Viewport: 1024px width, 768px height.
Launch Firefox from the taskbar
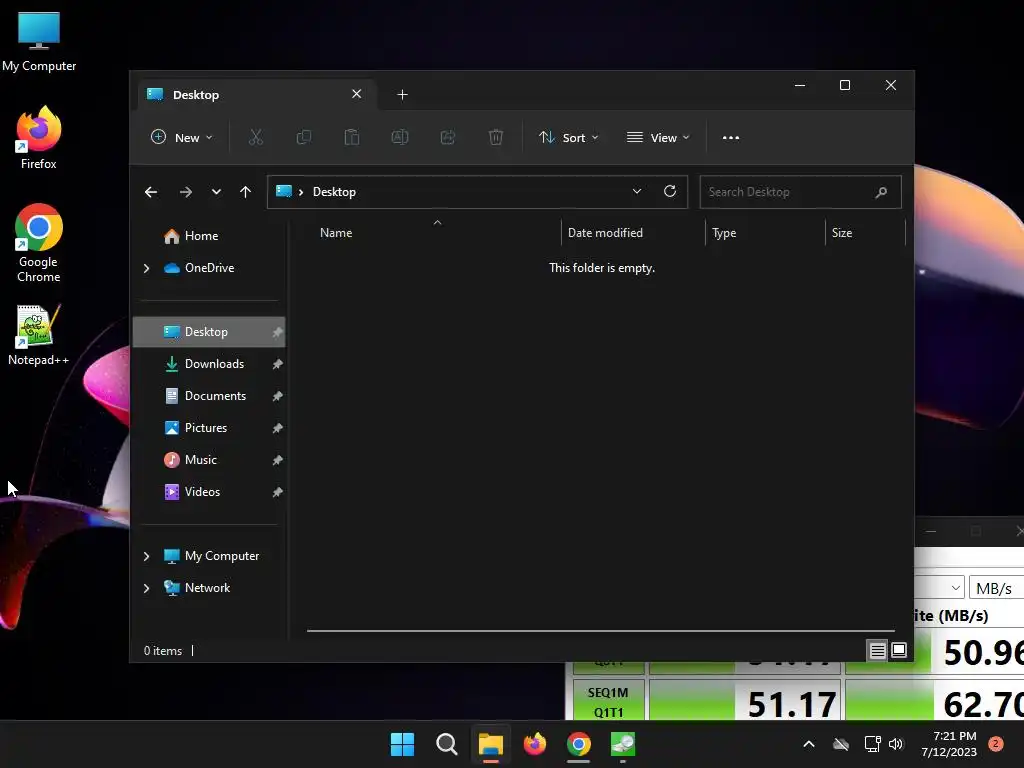(x=535, y=744)
